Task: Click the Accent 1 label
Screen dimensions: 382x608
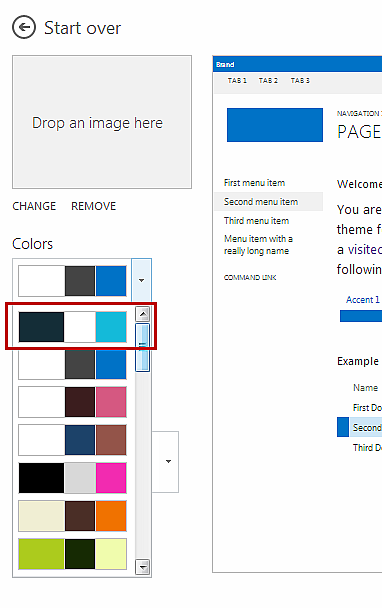Action: coord(363,300)
